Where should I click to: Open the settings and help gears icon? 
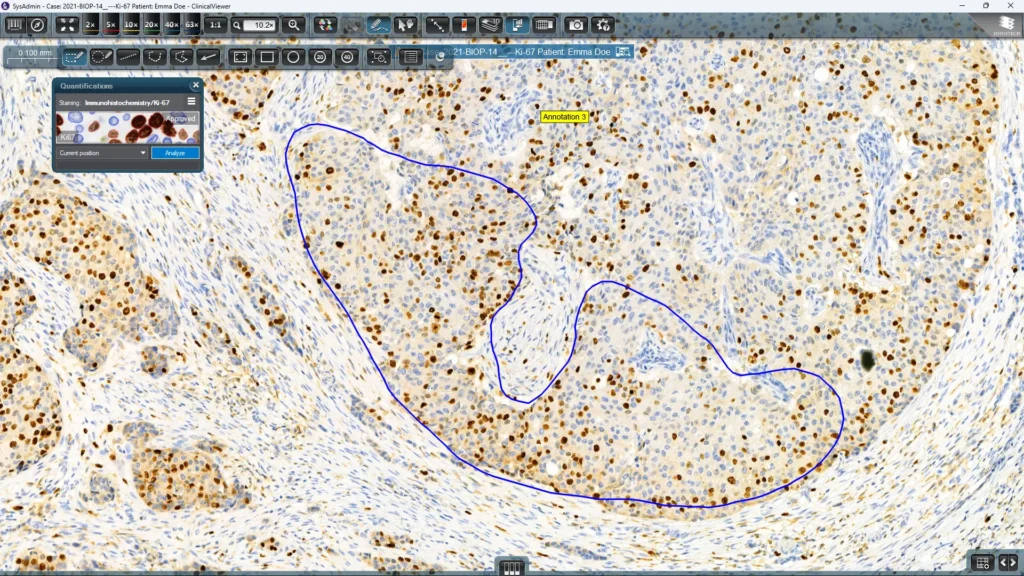[x=603, y=25]
